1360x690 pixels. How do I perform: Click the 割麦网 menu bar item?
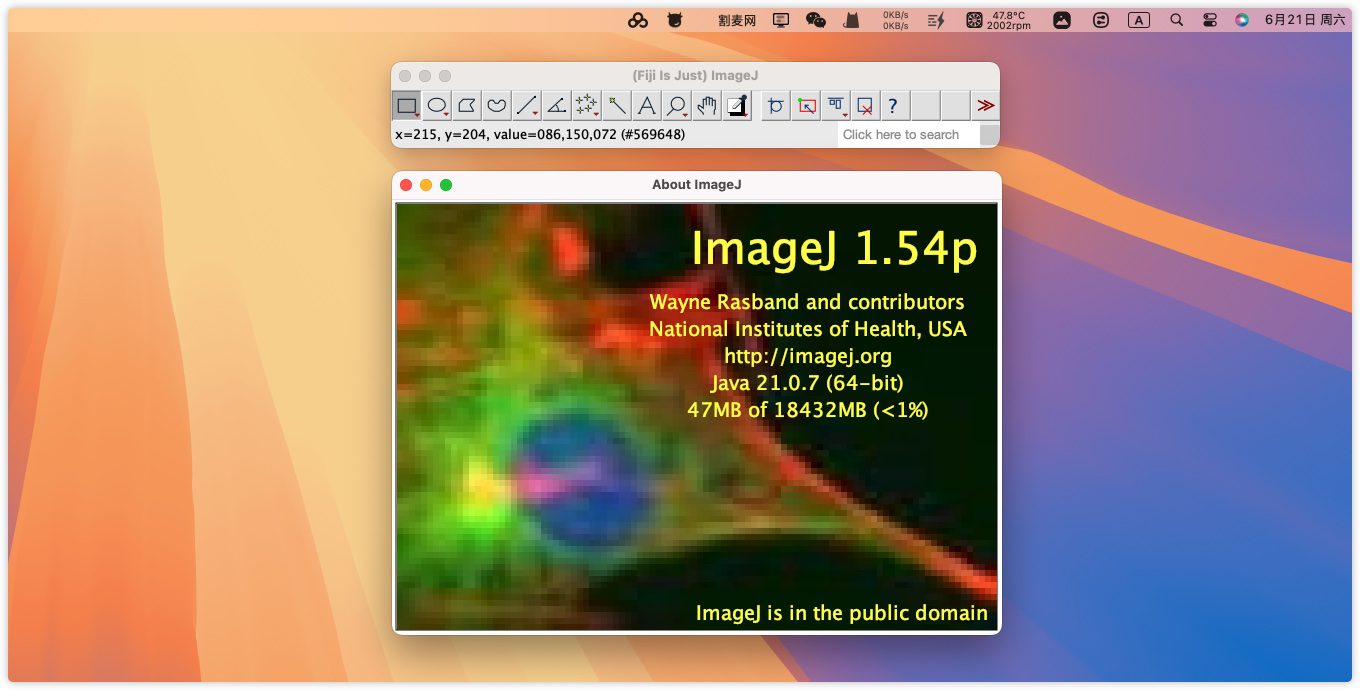(x=737, y=20)
